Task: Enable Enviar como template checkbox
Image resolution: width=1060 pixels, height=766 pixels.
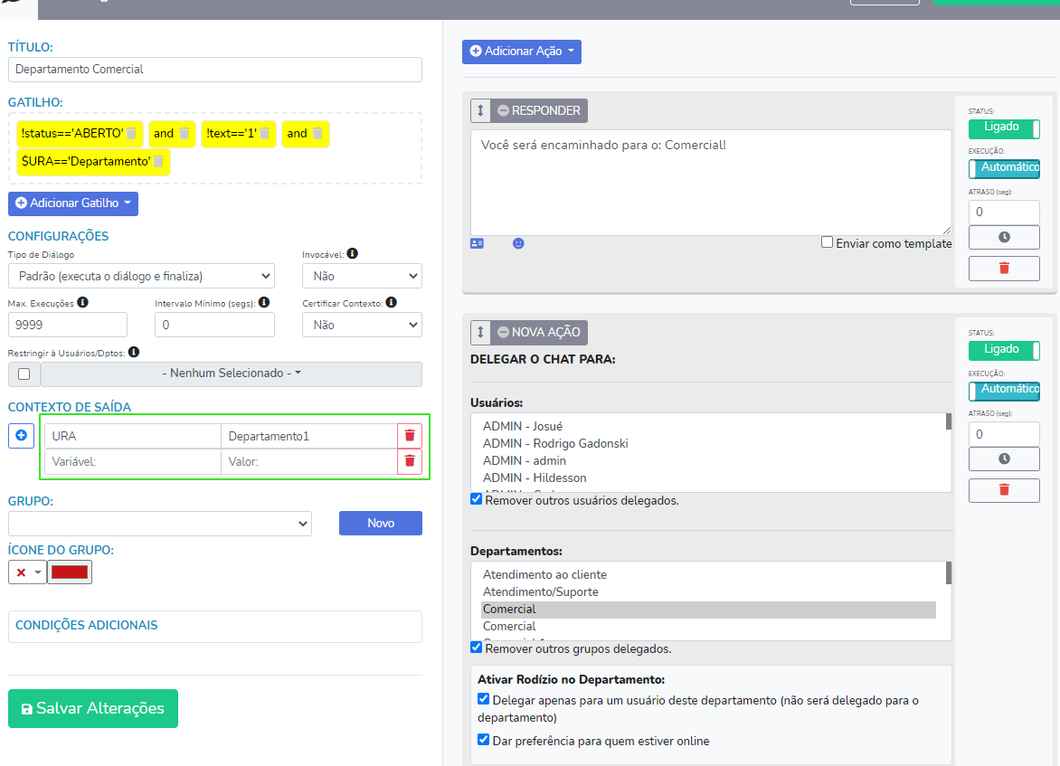Action: (x=827, y=242)
